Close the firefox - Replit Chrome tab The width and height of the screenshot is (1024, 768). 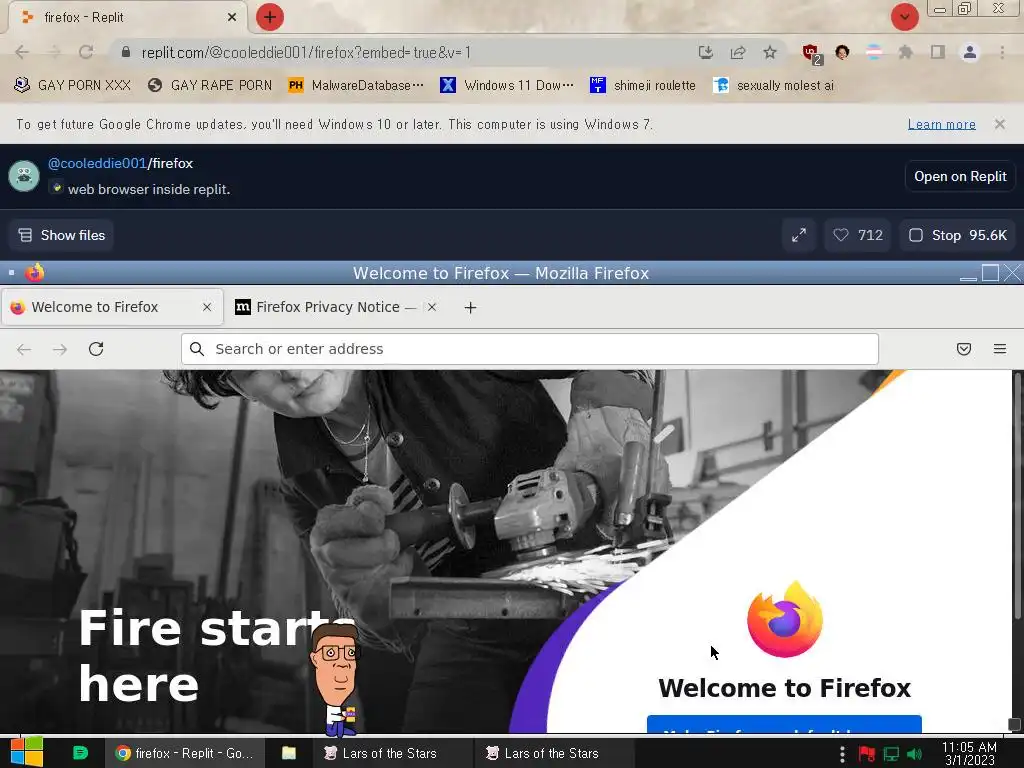(x=232, y=17)
